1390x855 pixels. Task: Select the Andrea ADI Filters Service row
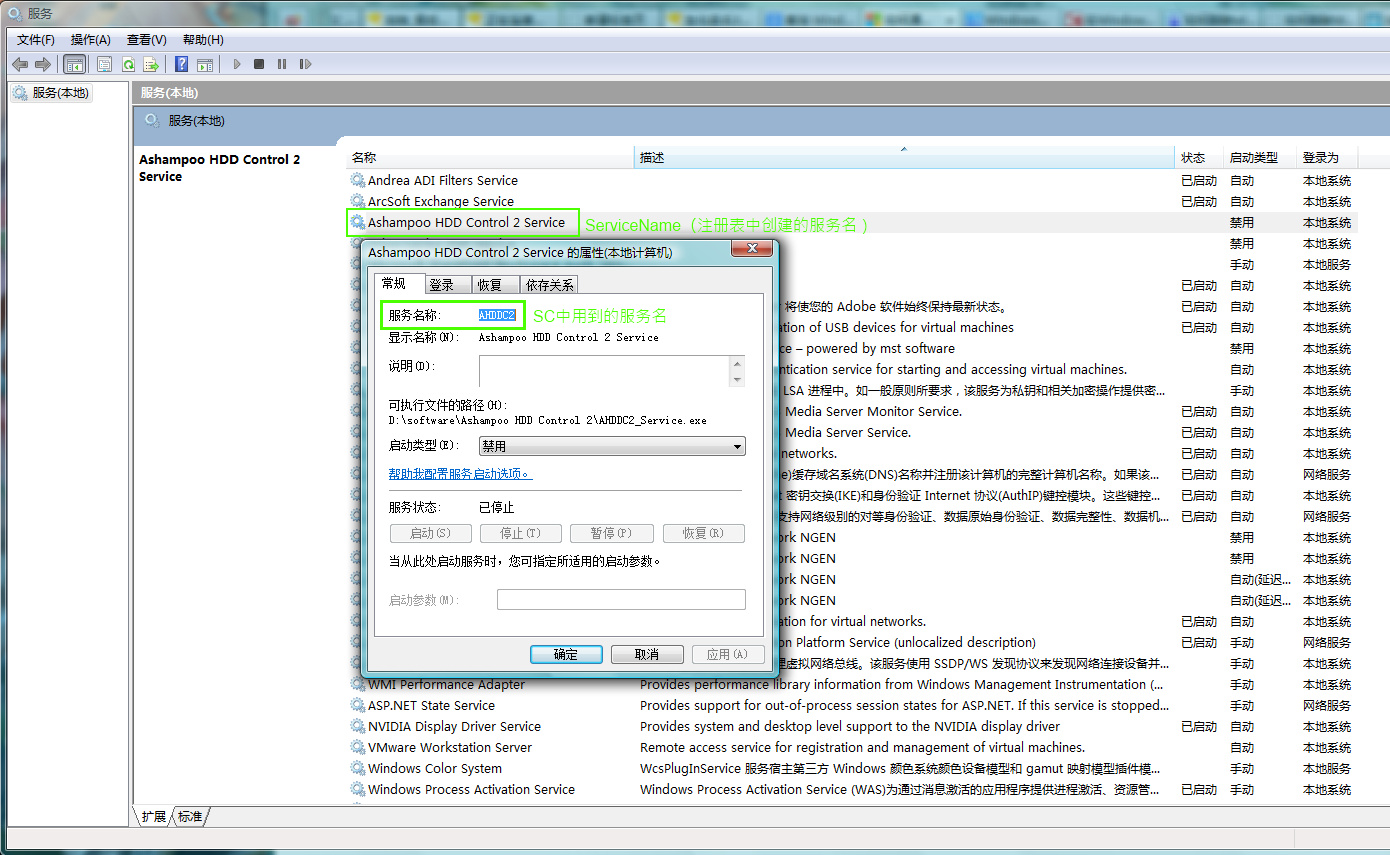pyautogui.click(x=852, y=180)
